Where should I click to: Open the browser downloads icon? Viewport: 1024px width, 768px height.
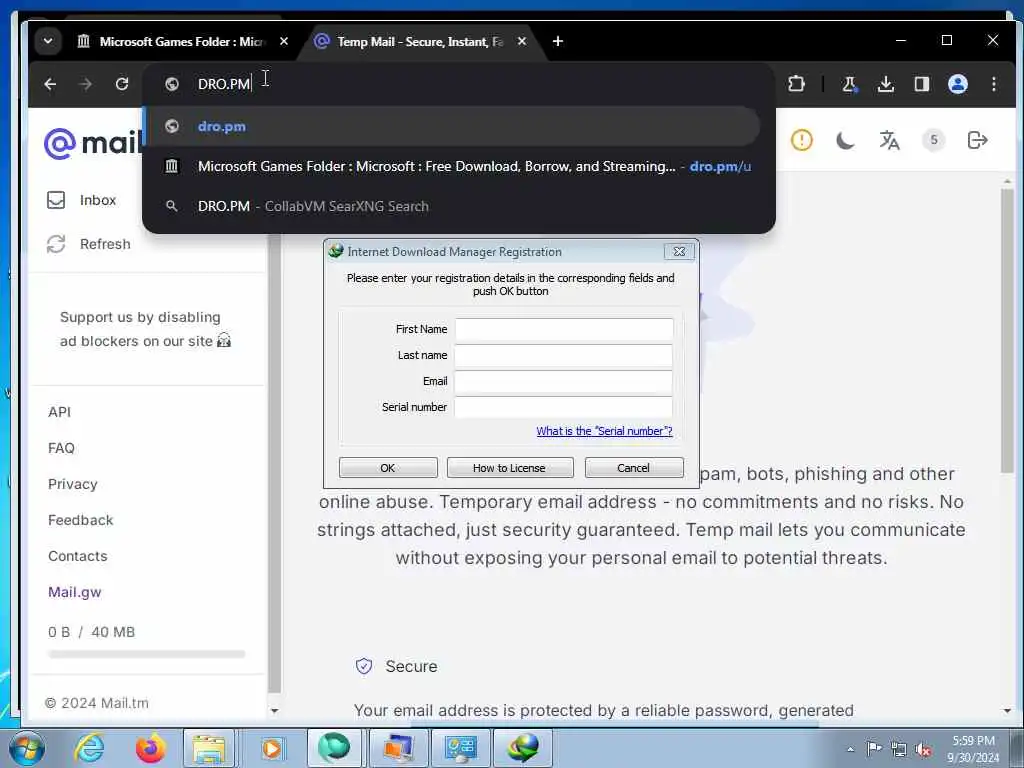point(886,84)
